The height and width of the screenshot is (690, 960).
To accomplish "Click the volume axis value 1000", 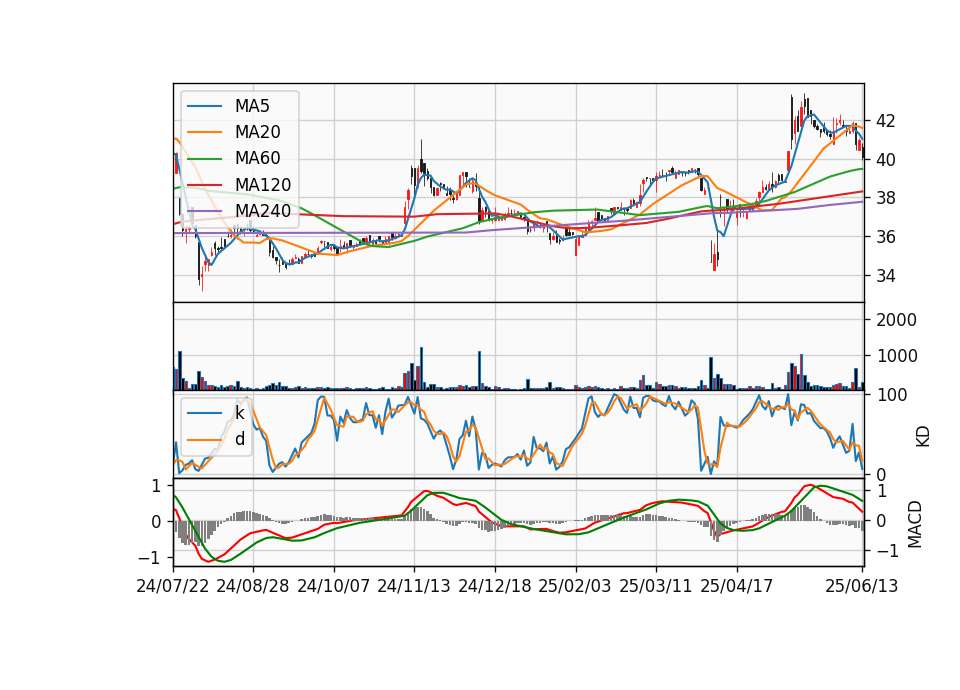I will [x=896, y=356].
